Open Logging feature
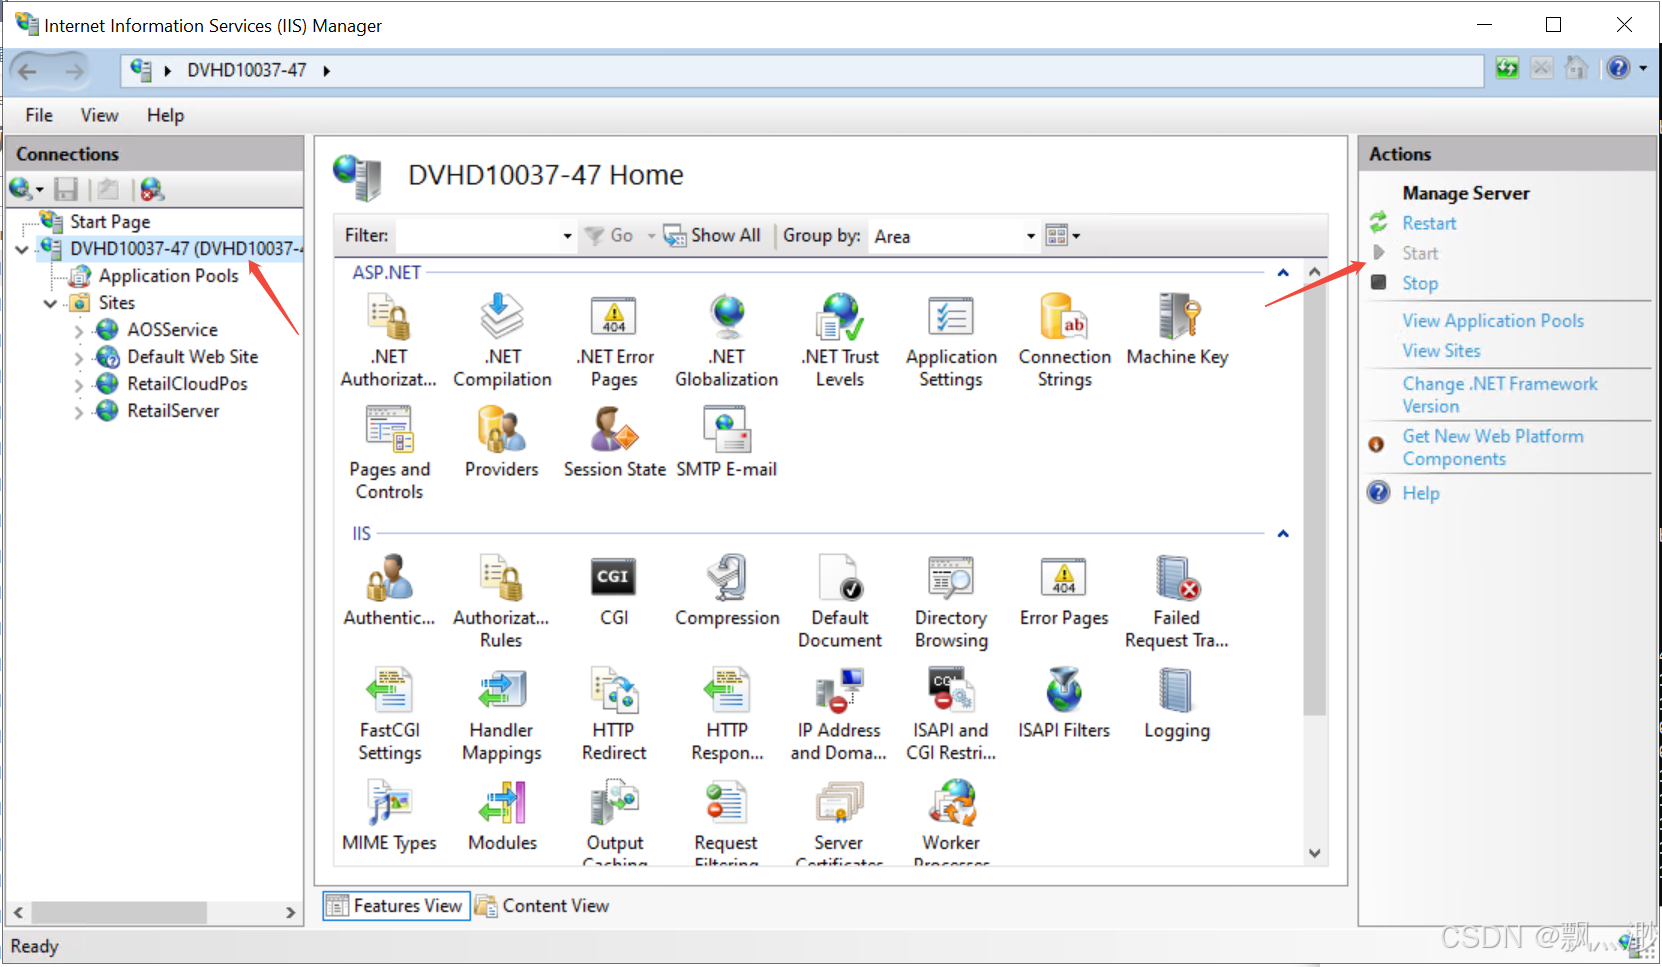 pos(1177,704)
